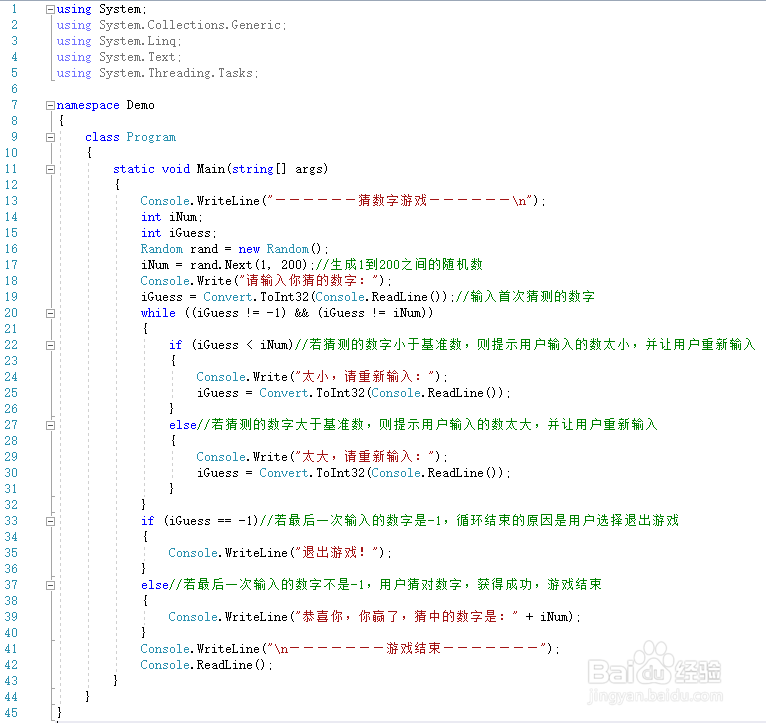Collapse the static void Main method
Screen dimensions: 766x723
click(50, 170)
